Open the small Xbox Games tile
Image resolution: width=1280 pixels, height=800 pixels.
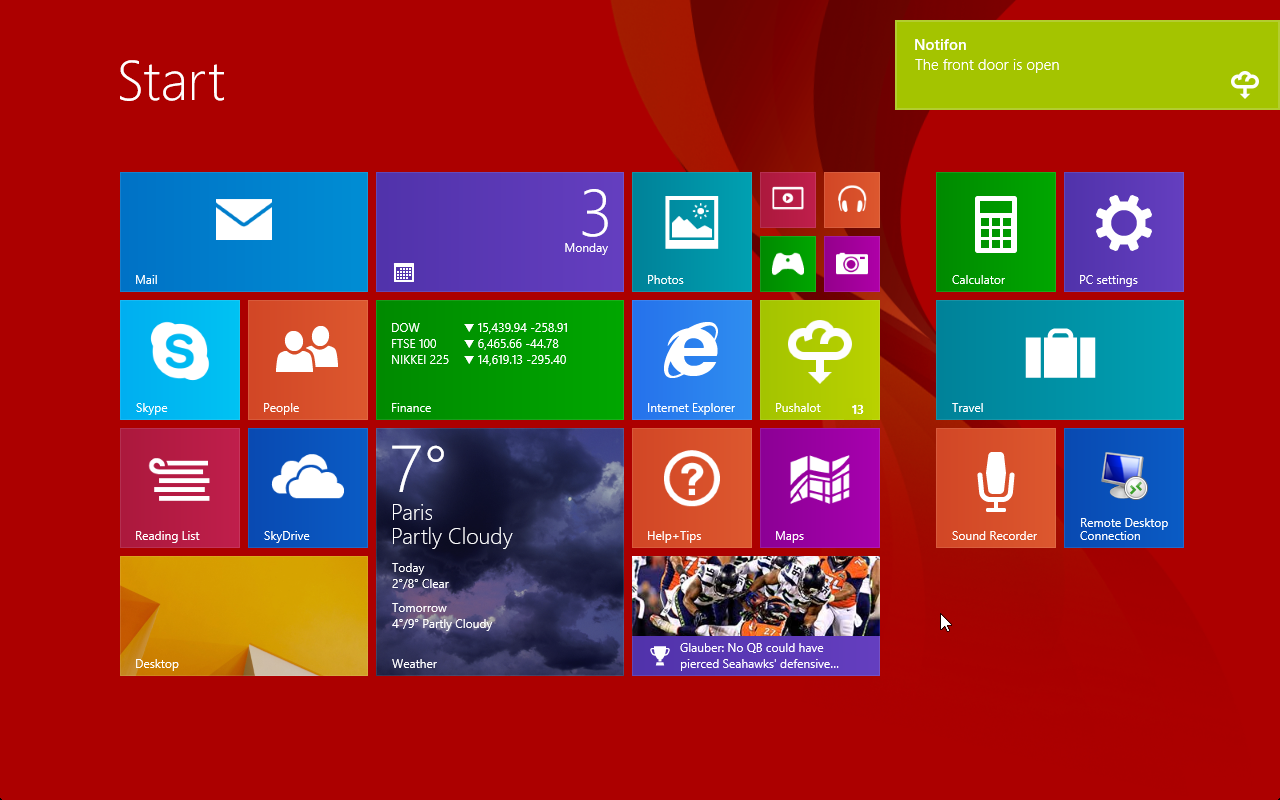[787, 264]
